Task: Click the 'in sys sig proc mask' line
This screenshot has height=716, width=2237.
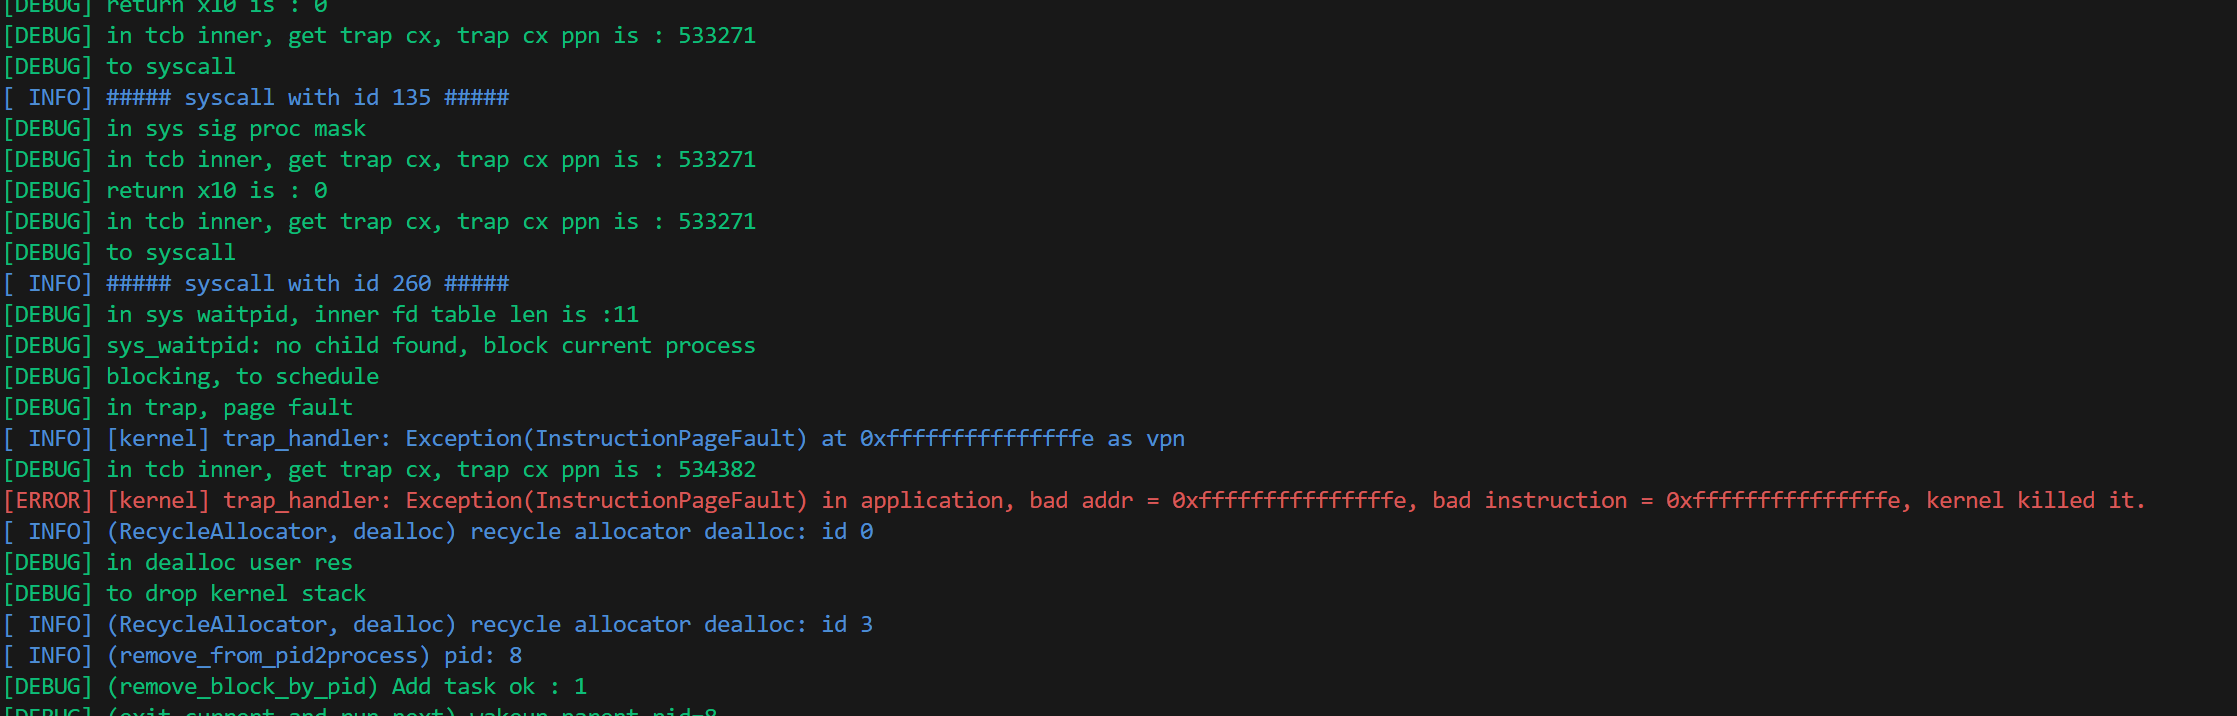Action: (236, 129)
